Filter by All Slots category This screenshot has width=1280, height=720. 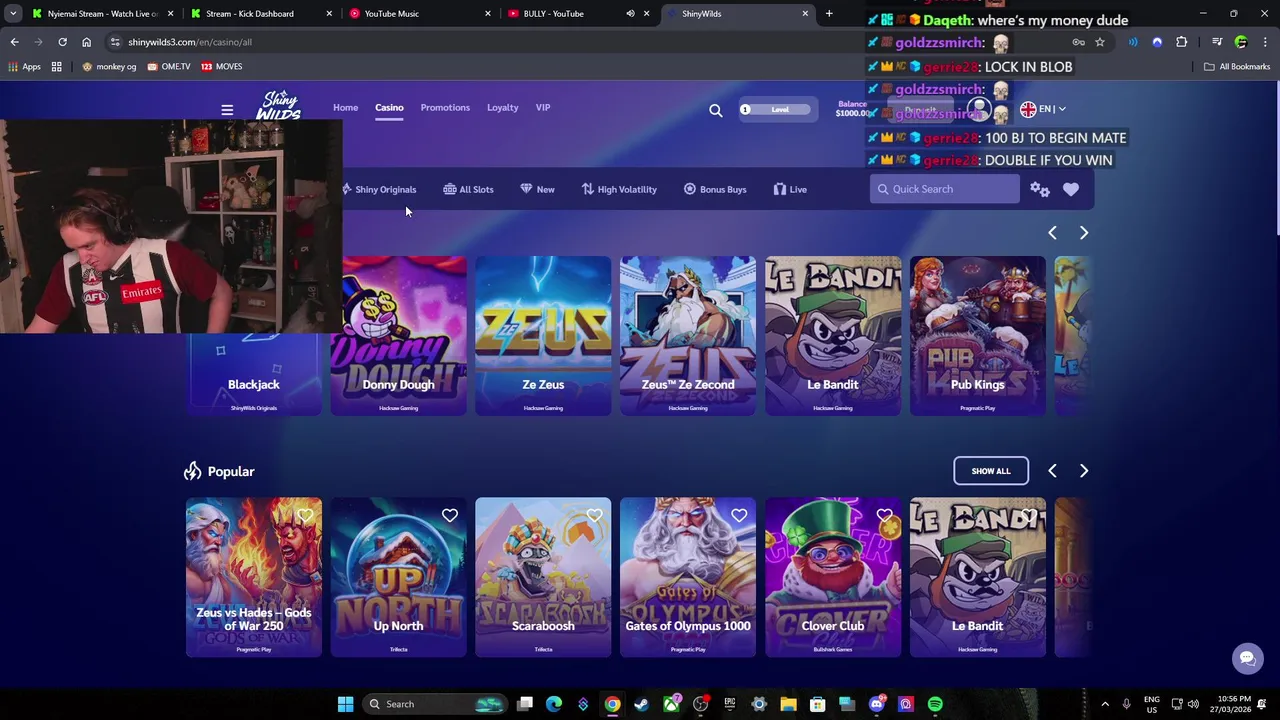(468, 189)
